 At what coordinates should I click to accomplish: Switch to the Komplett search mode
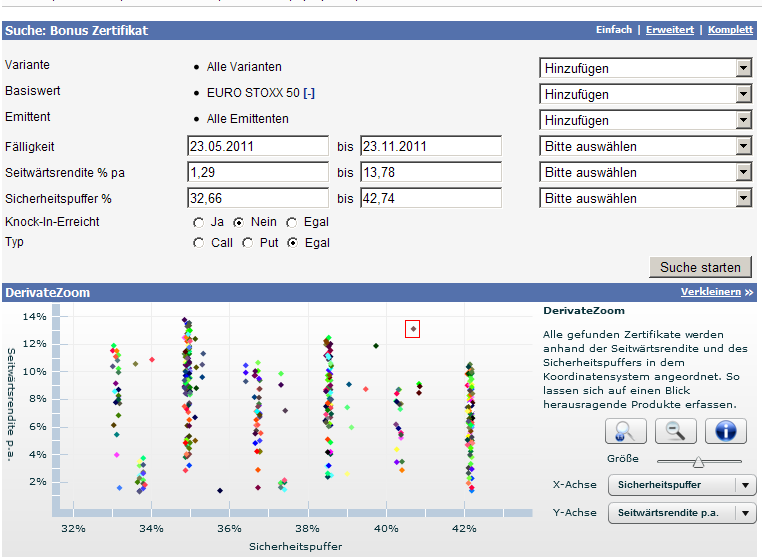click(731, 30)
